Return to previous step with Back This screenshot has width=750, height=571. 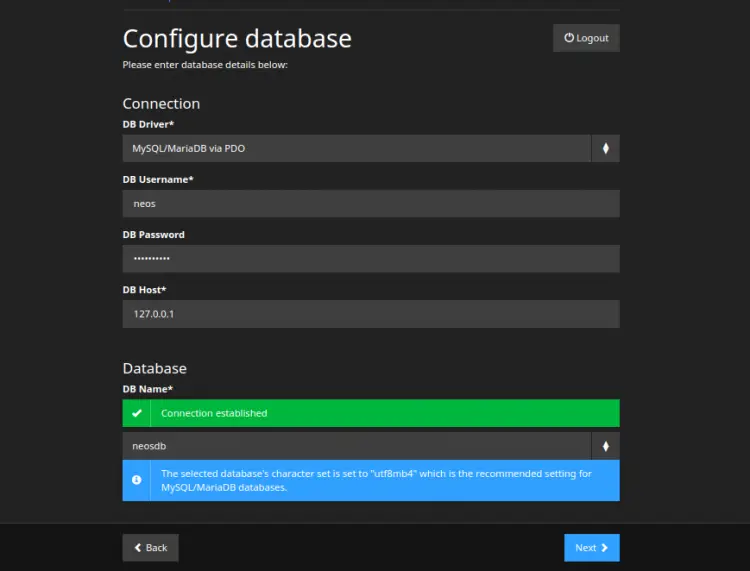coord(151,548)
